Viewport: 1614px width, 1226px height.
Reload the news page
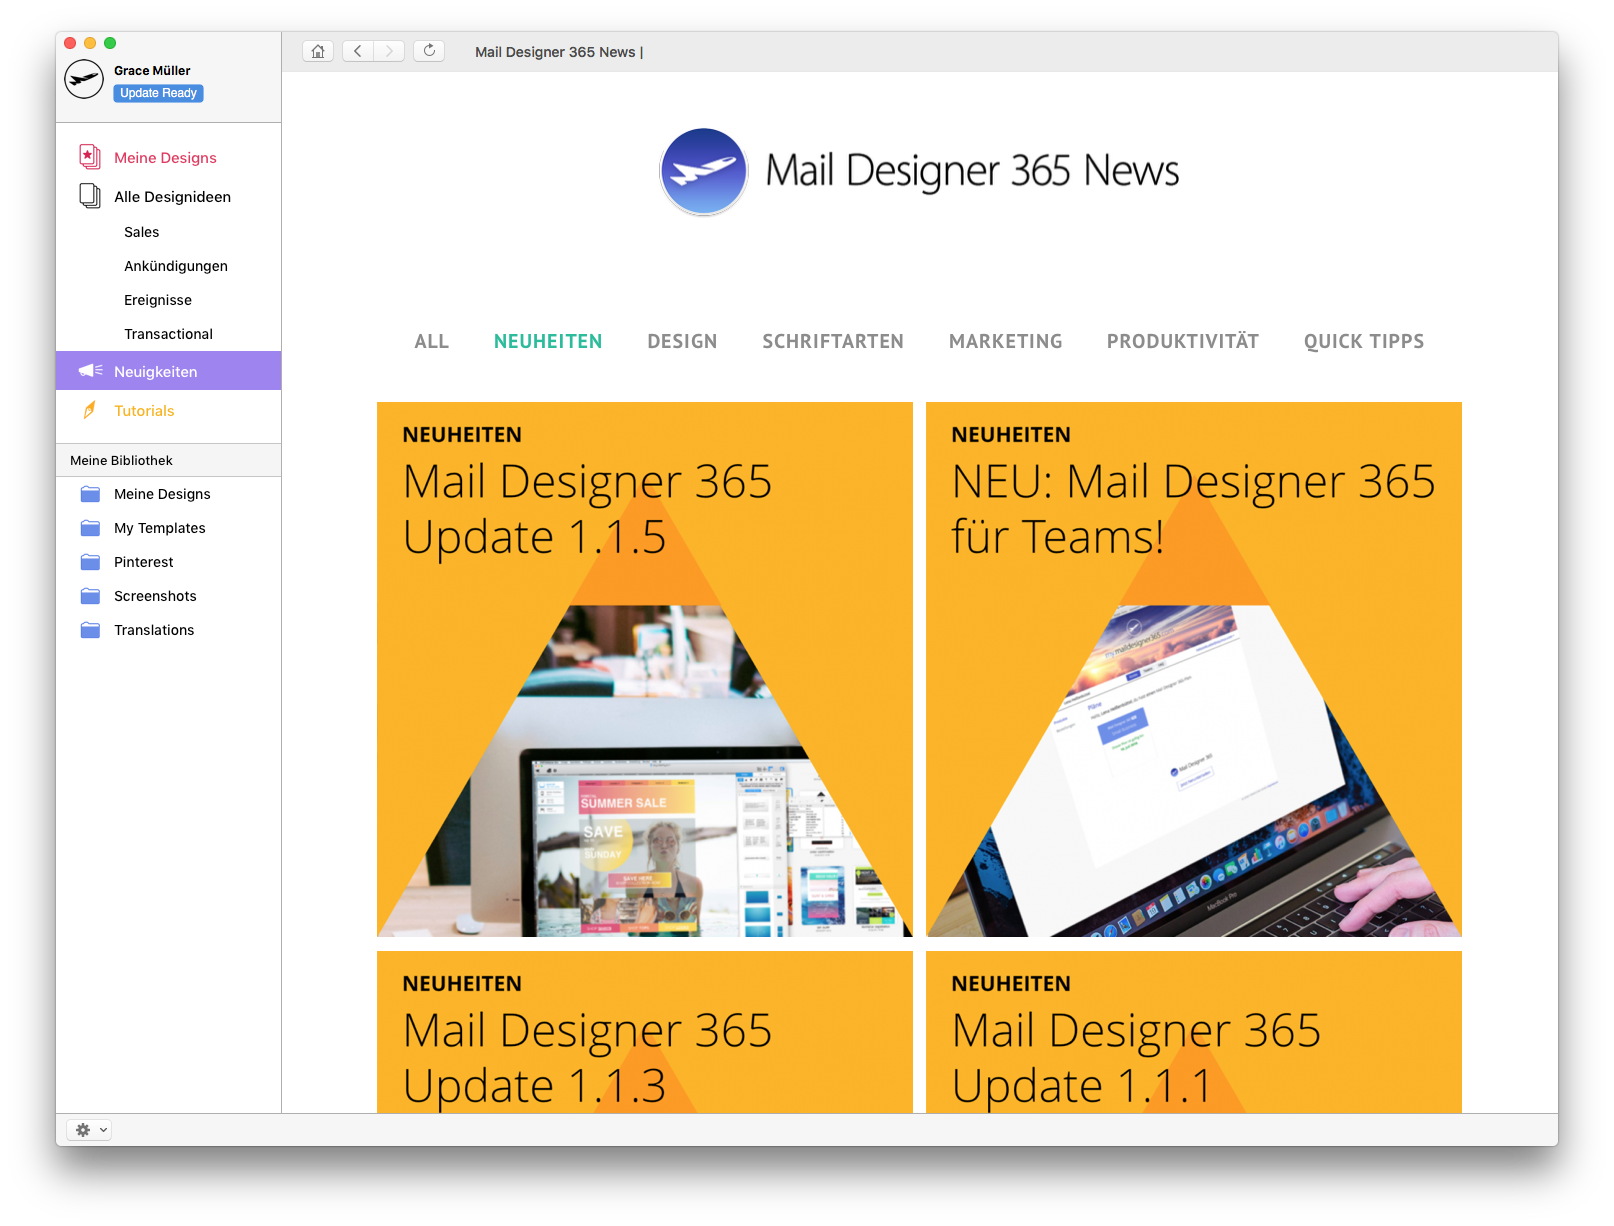[429, 51]
